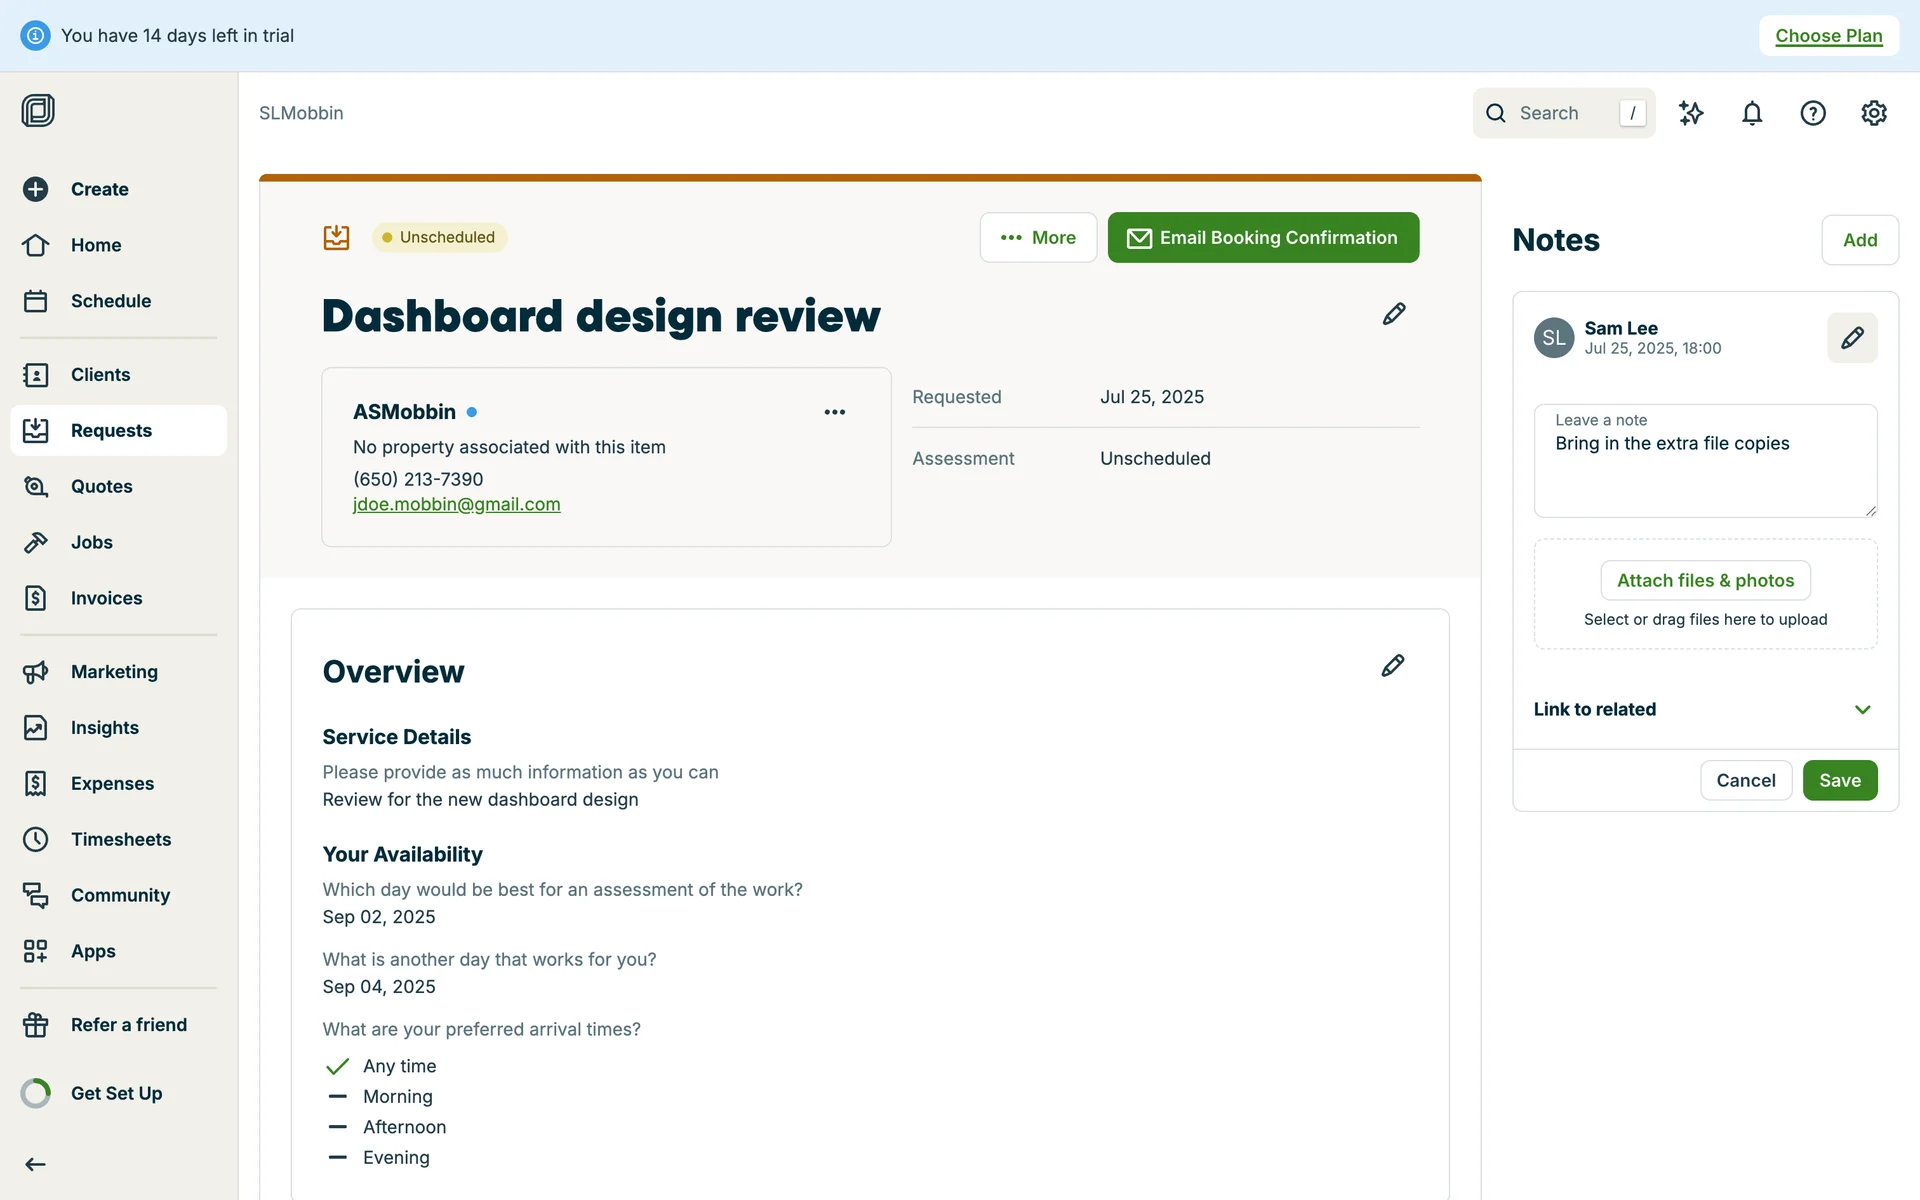Edit the Overview section with pencil icon
1920x1200 pixels.
click(x=1393, y=666)
